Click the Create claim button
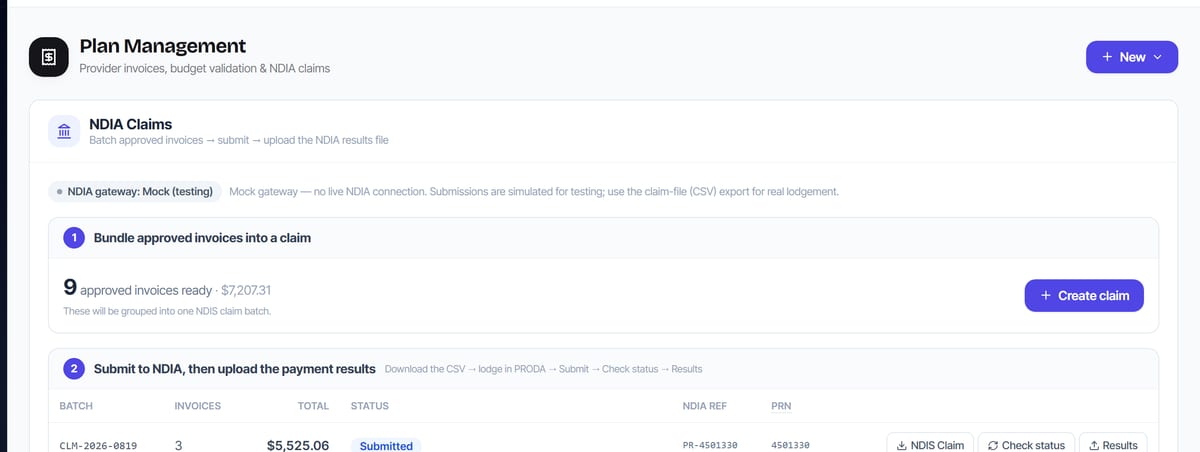 [1084, 295]
